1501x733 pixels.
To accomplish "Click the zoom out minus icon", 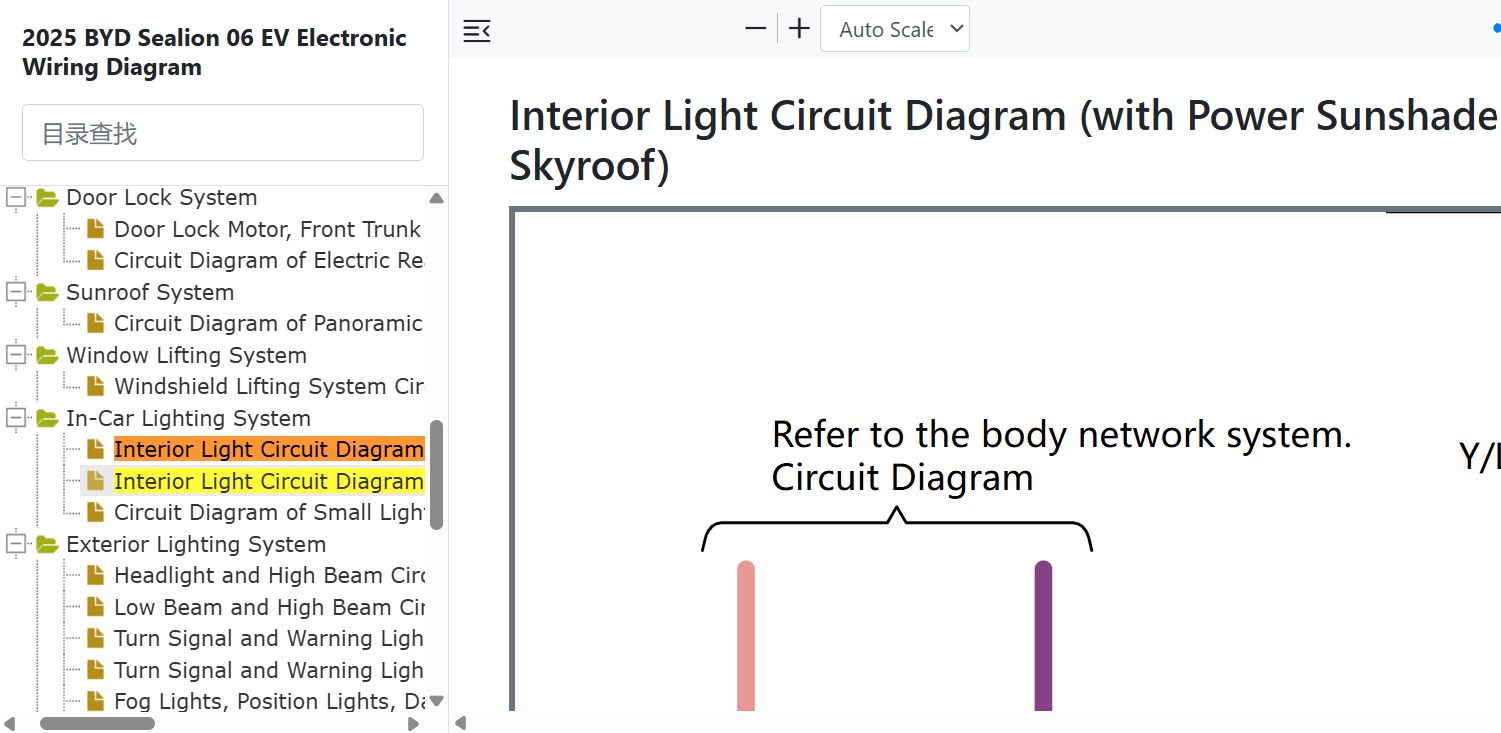I will tap(756, 29).
